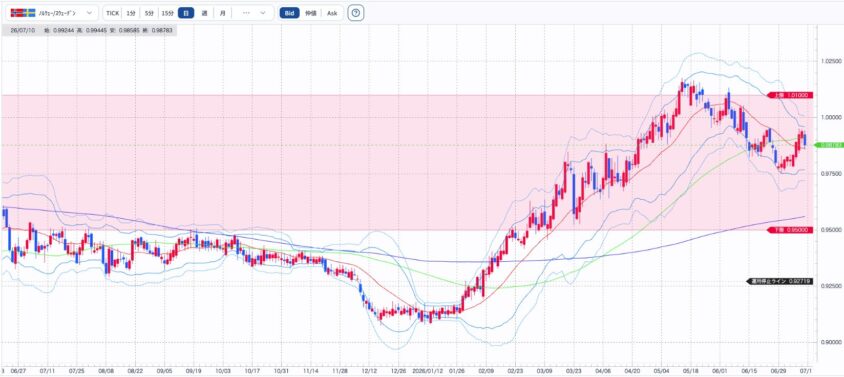Select the 仲値 mid price mode
The height and width of the screenshot is (377, 844).
tap(310, 13)
